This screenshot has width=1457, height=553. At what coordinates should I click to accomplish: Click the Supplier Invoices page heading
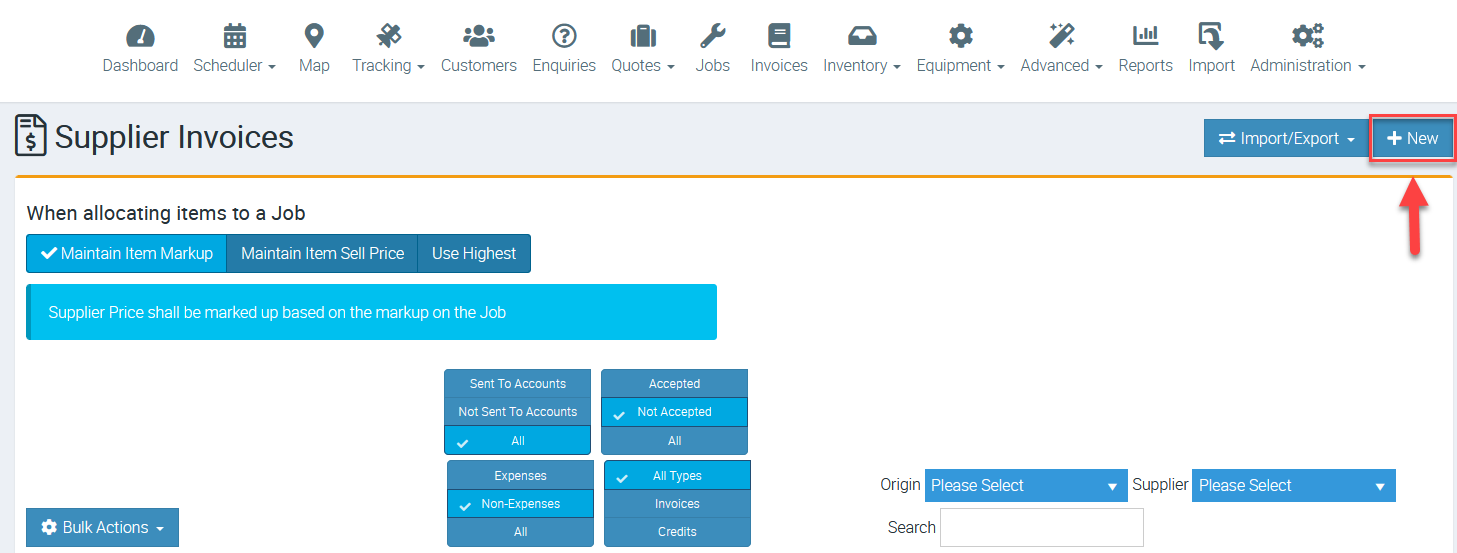174,137
